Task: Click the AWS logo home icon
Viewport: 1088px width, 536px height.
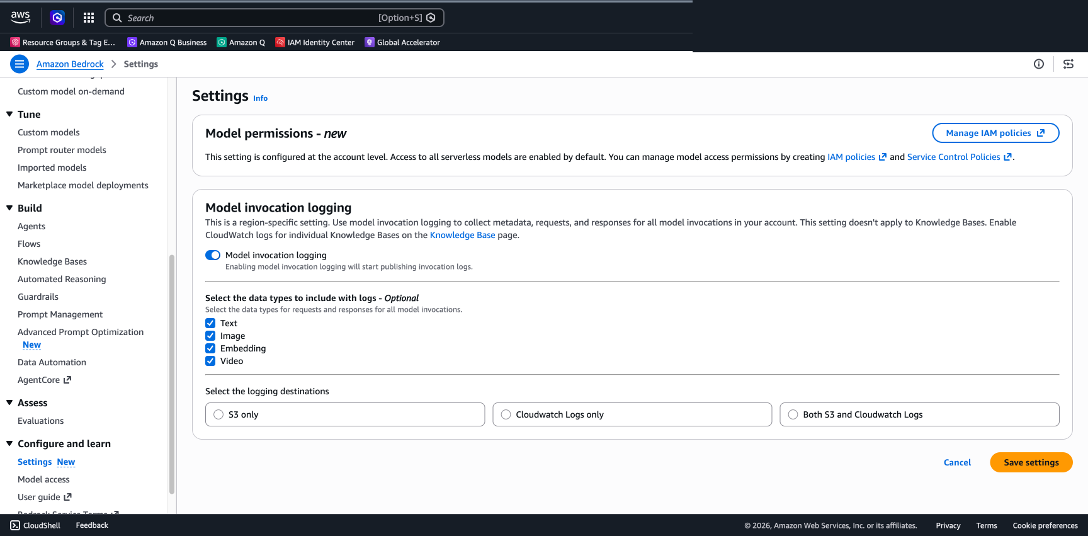Action: (20, 17)
